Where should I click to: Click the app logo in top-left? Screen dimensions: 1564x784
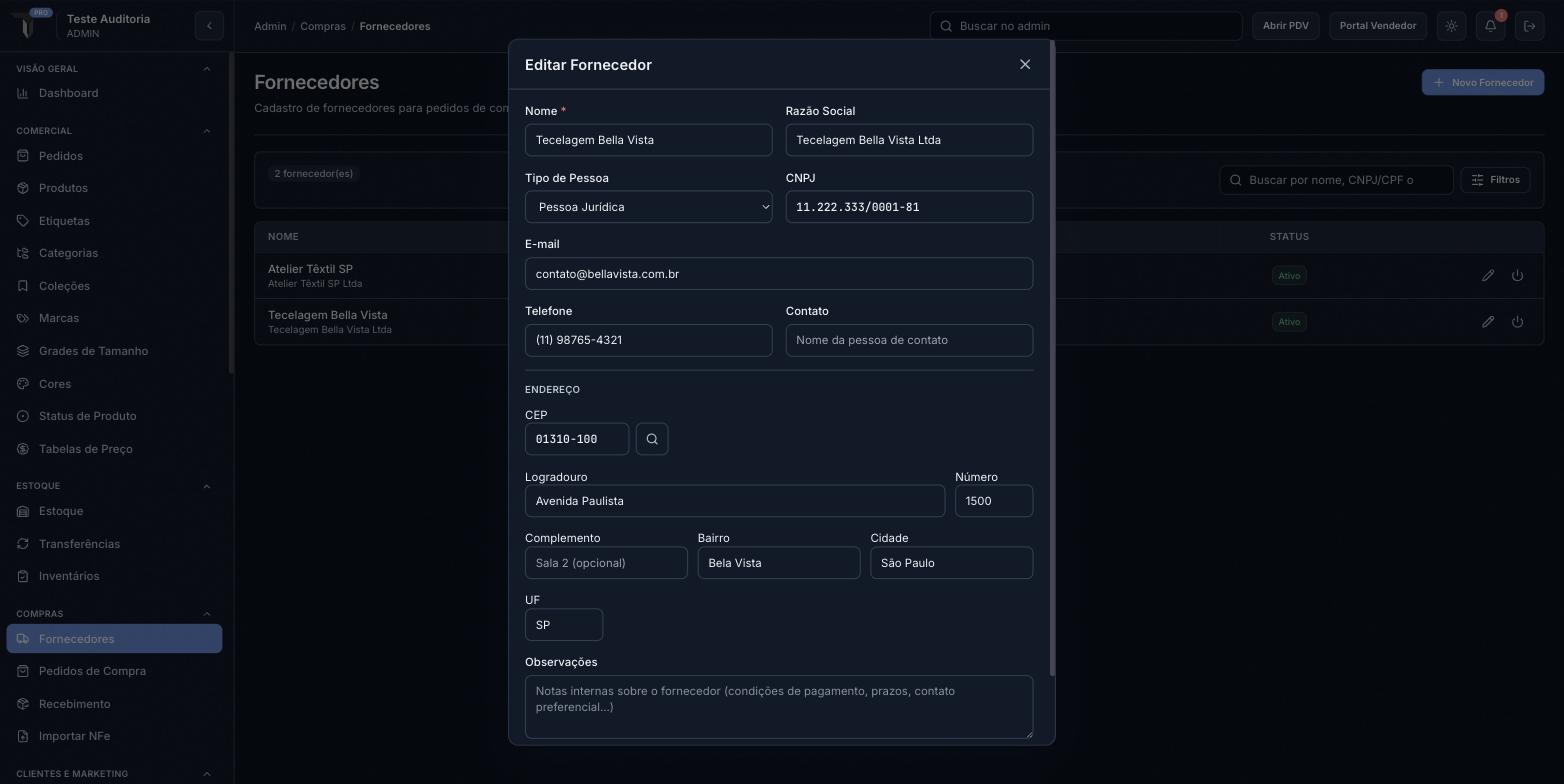pos(28,25)
